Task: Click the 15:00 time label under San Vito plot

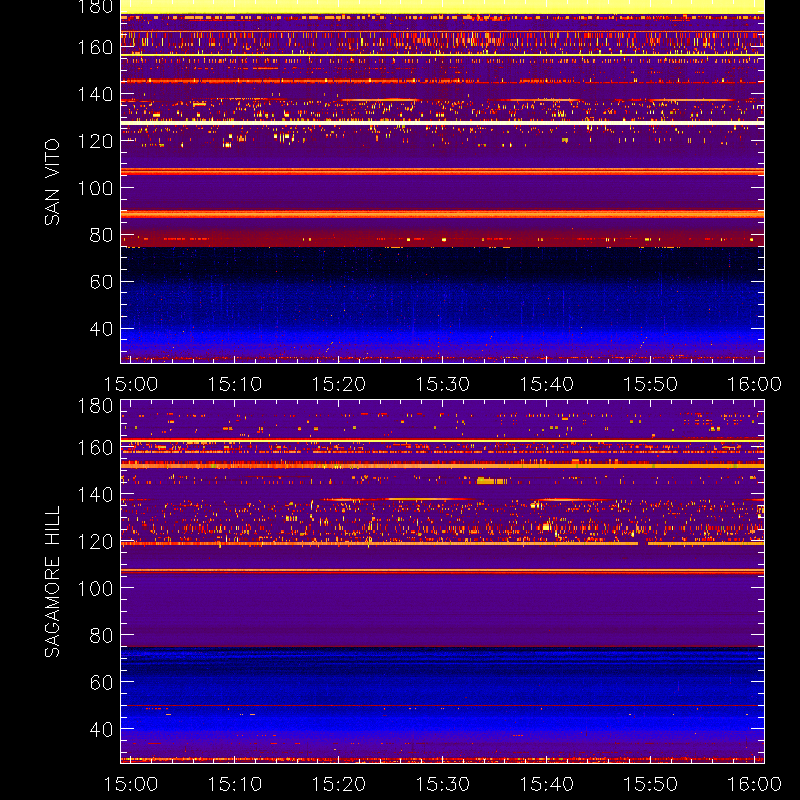Action: pos(131,384)
